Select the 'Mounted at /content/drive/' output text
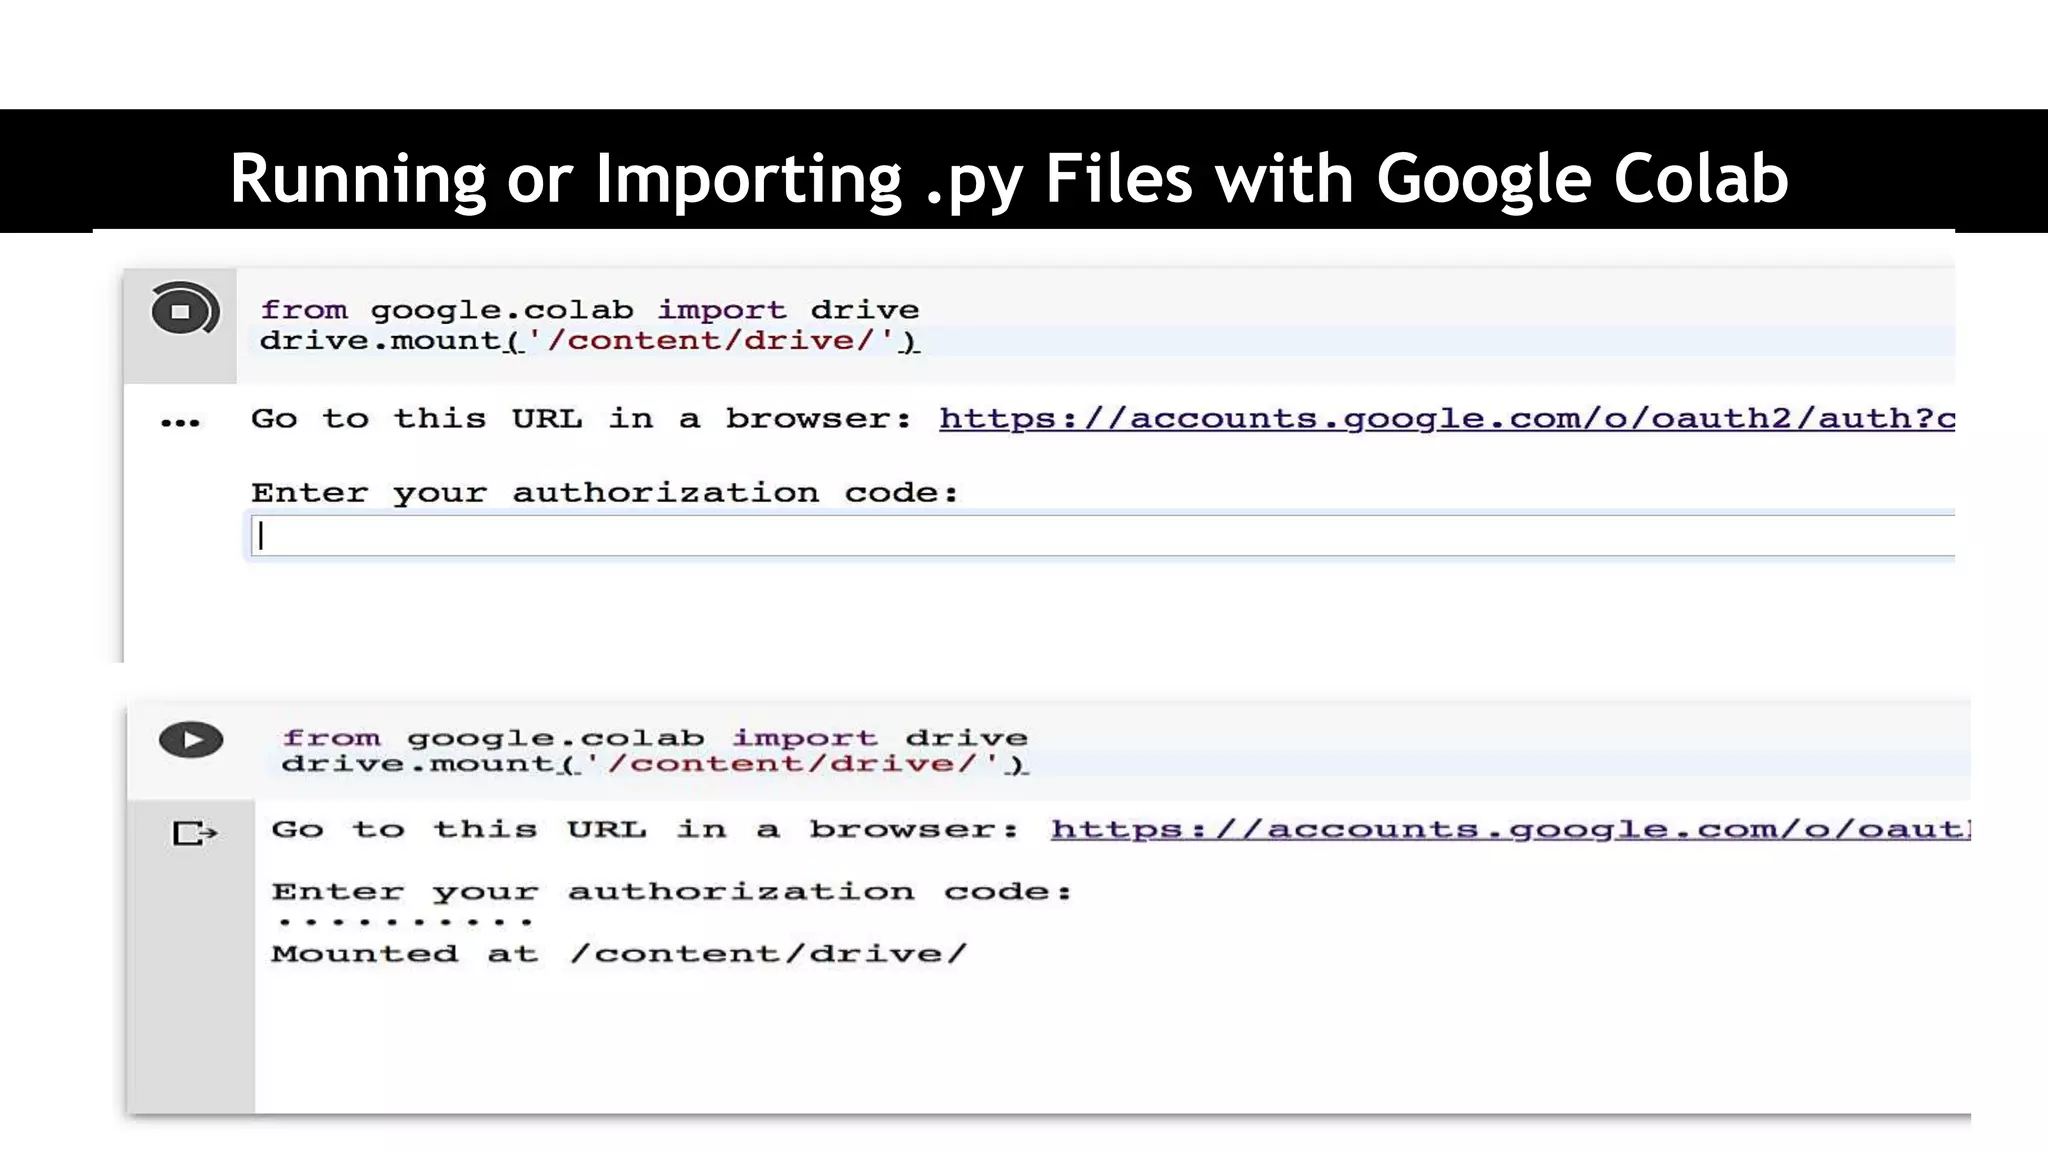The height and width of the screenshot is (1152, 2048). point(619,953)
